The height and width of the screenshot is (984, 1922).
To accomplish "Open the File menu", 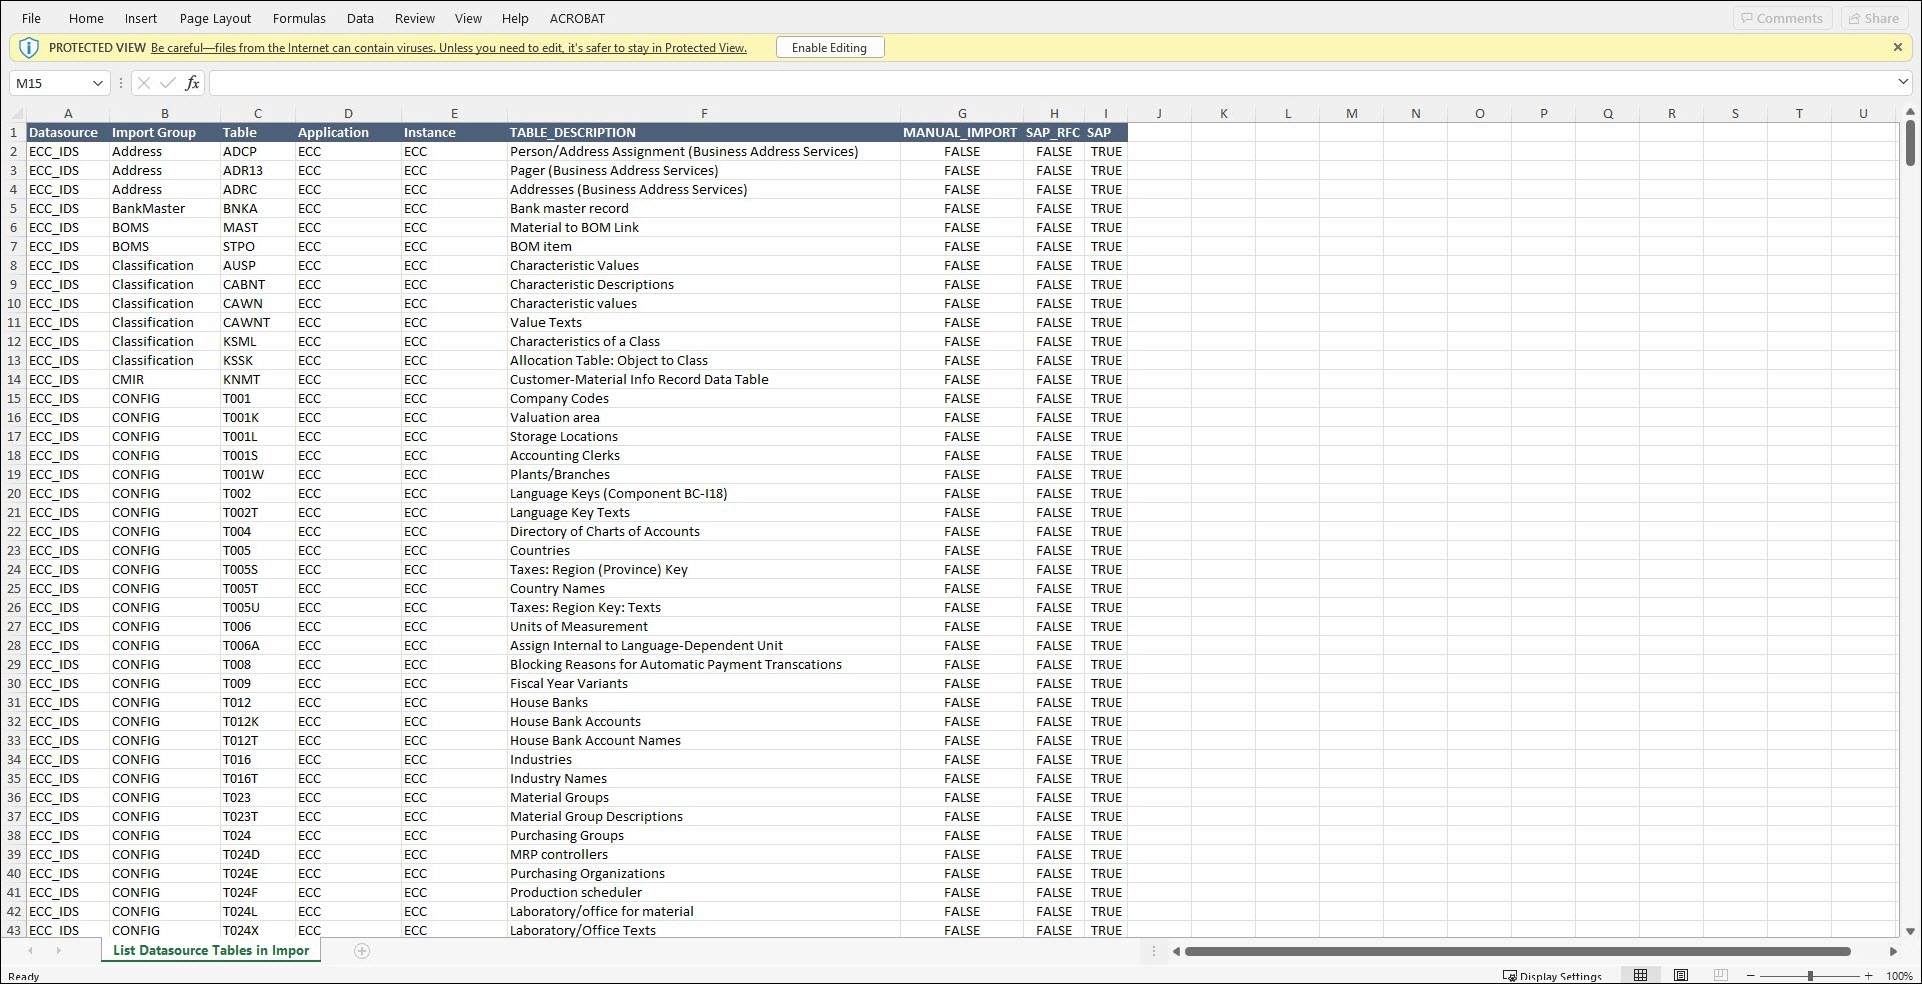I will 32,18.
